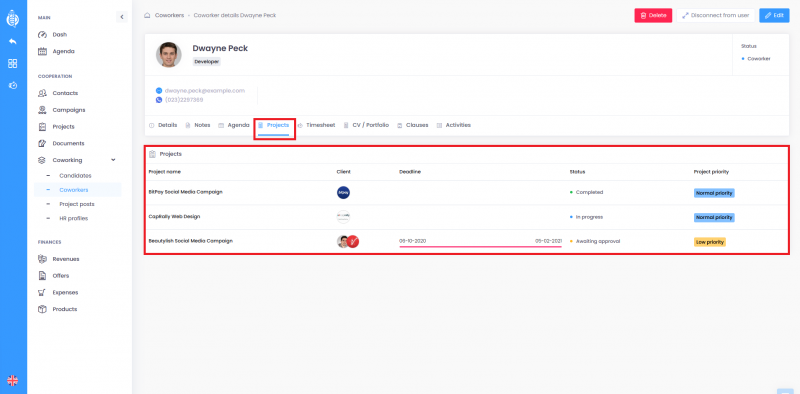Image resolution: width=800 pixels, height=394 pixels.
Task: Click the UK flag language icon
Action: click(13, 380)
